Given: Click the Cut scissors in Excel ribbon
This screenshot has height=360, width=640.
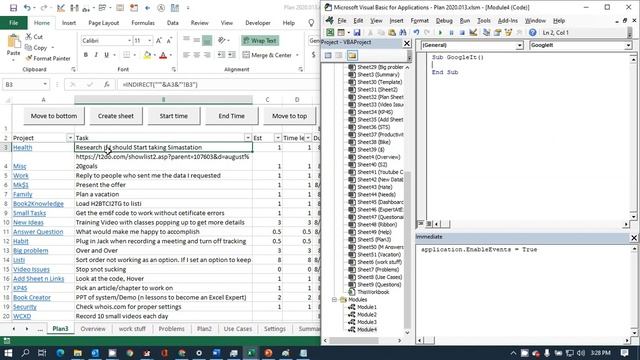Looking at the screenshot, I should tap(29, 37).
